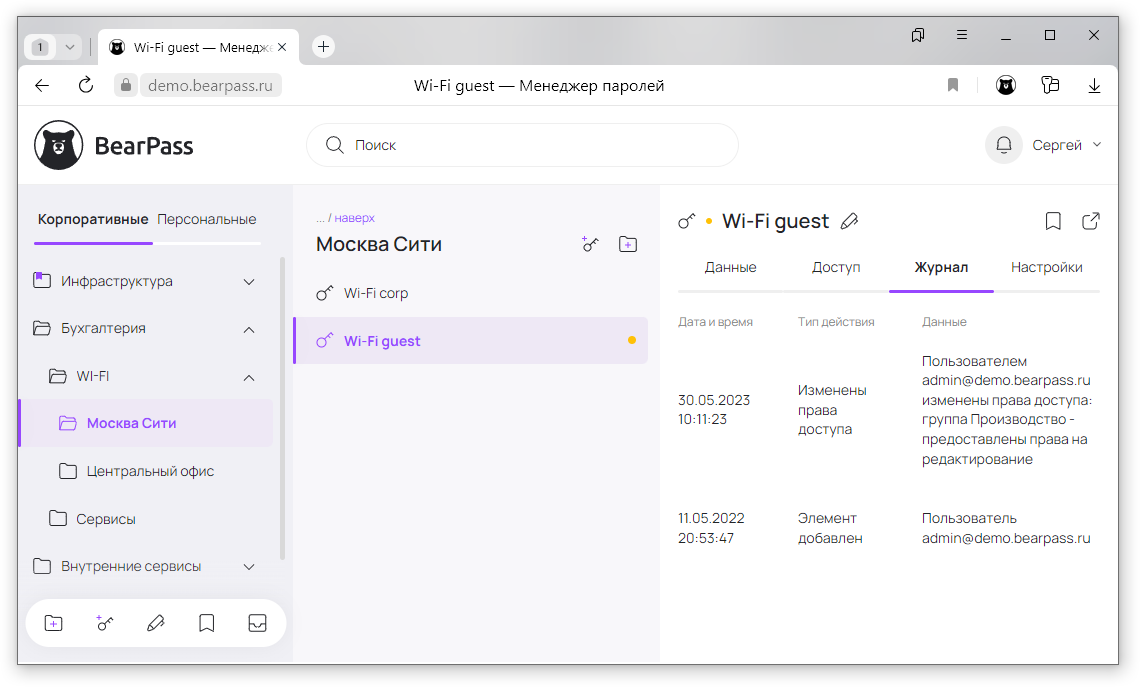Screen dimensions: 1140x687
Task: Click the add folder icon beside Москва Сити
Action: click(628, 244)
